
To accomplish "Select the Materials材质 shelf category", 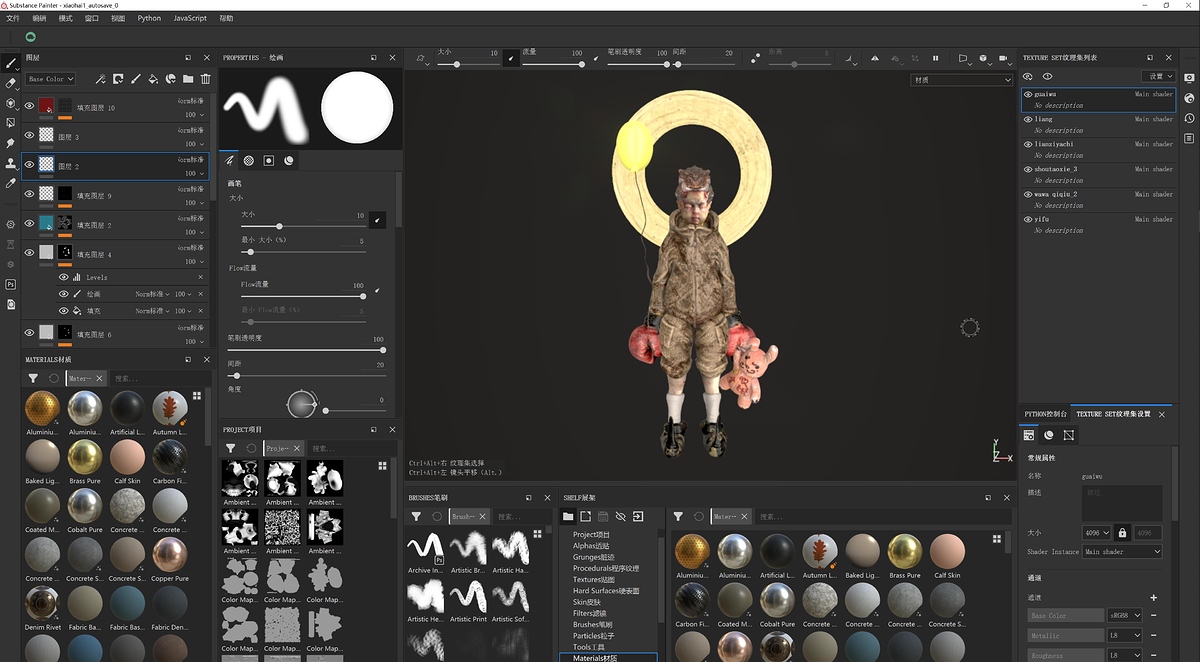I will [x=609, y=658].
